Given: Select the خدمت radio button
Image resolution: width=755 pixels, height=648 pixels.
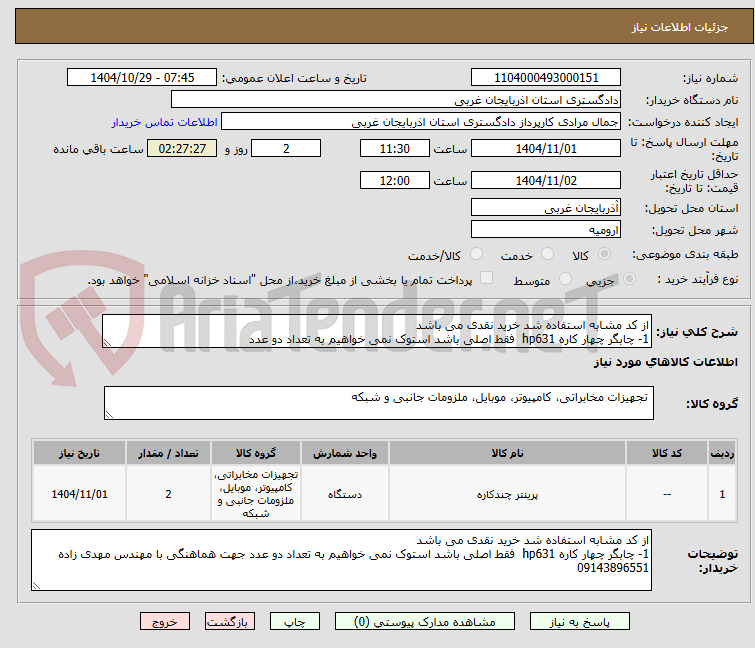Looking at the screenshot, I should coord(547,254).
